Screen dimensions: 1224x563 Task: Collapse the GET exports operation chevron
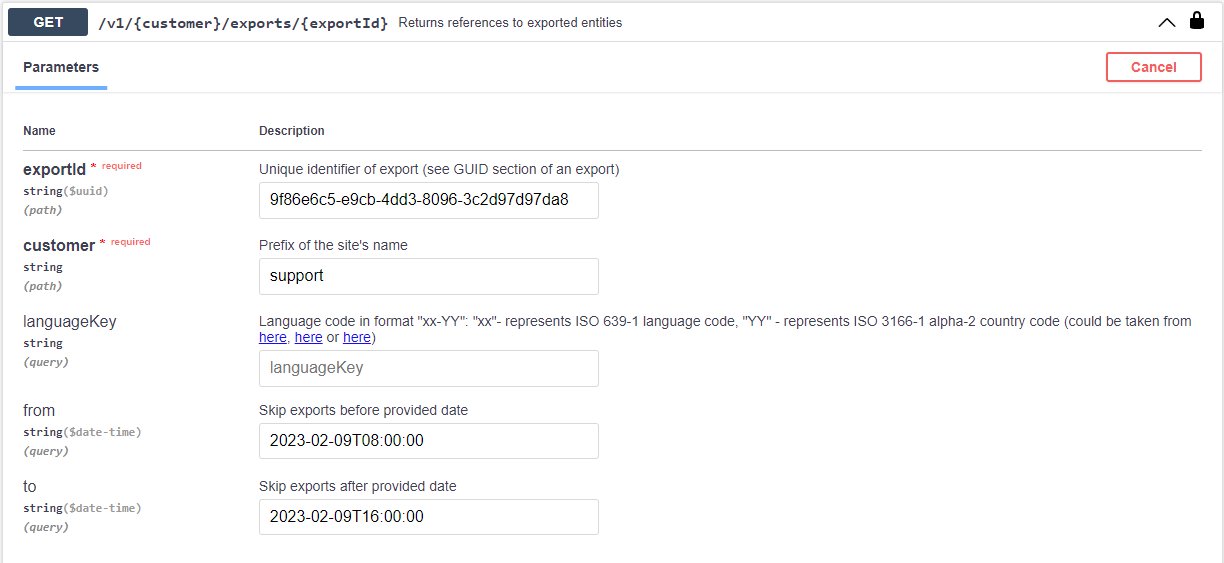pos(1166,22)
